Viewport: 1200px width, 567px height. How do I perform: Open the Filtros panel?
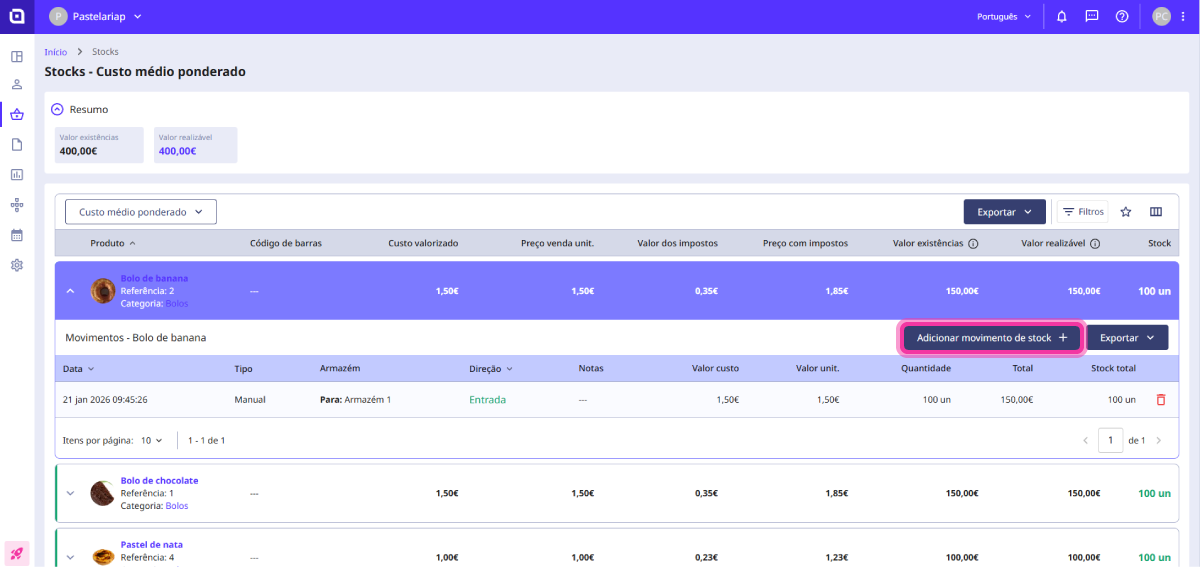tap(1082, 212)
